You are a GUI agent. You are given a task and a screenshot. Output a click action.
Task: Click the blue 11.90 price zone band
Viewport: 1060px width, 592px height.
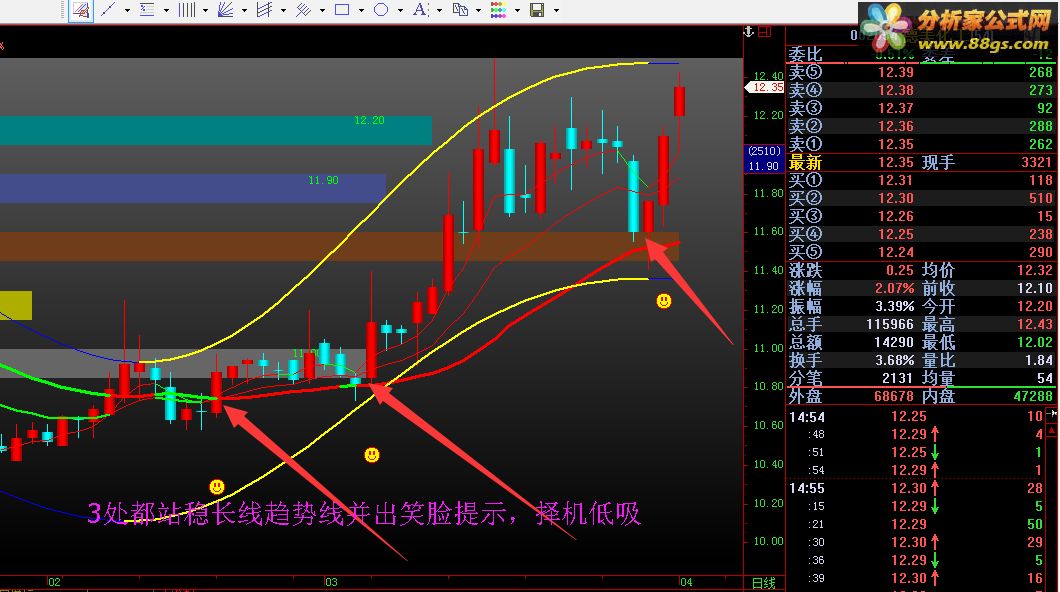(x=193, y=189)
